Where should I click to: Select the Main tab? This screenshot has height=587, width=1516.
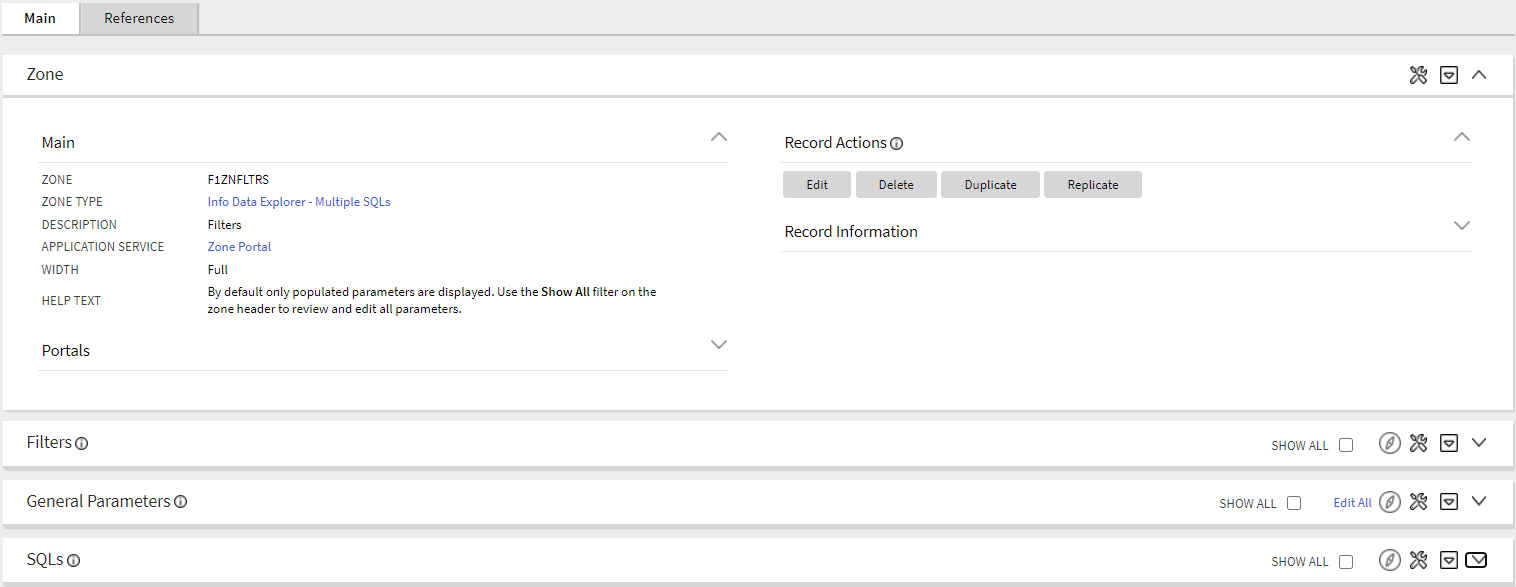(x=40, y=18)
